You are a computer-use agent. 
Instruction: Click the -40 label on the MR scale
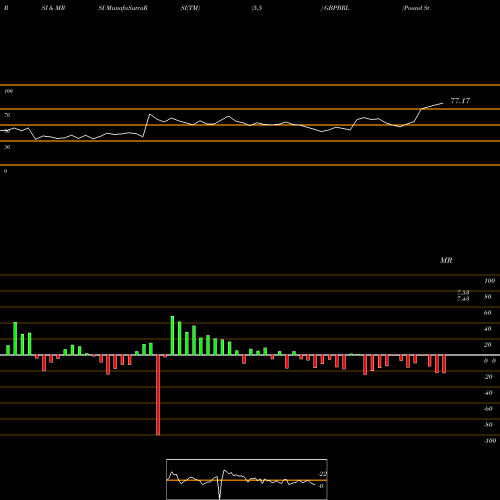pyautogui.click(x=488, y=393)
